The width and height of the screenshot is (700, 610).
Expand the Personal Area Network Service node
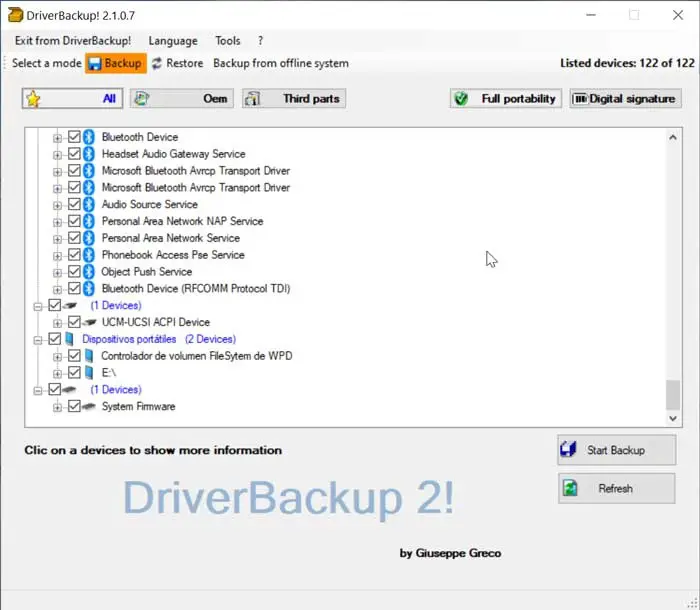point(57,239)
